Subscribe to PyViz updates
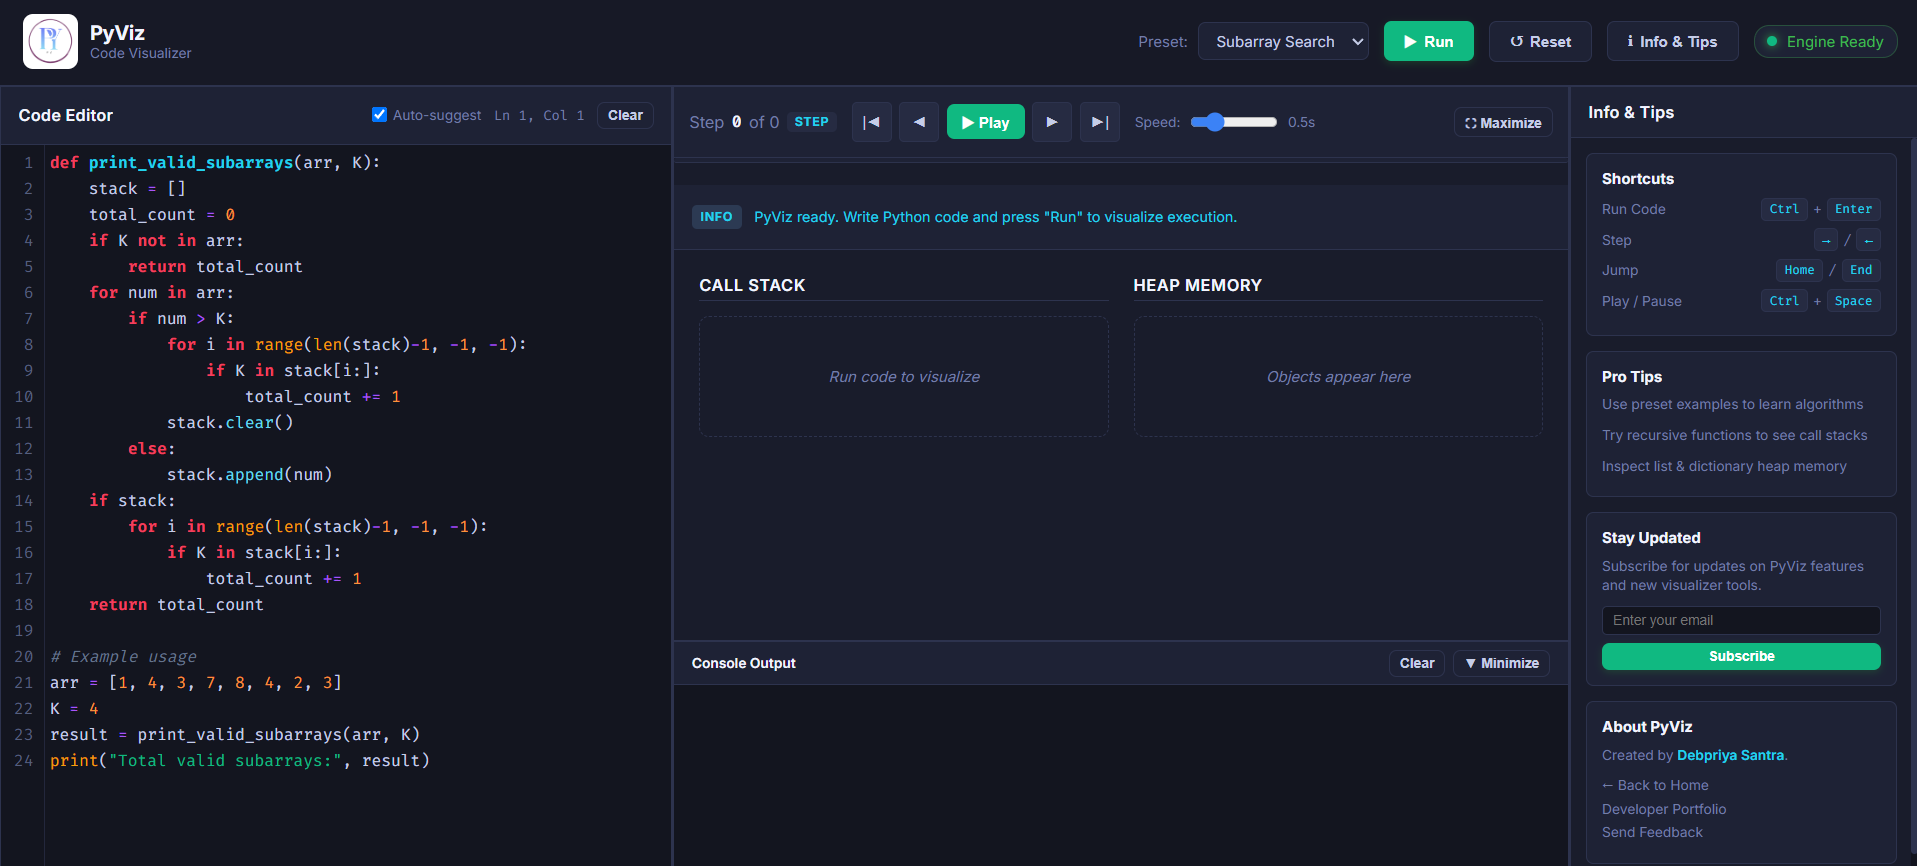 (x=1741, y=656)
